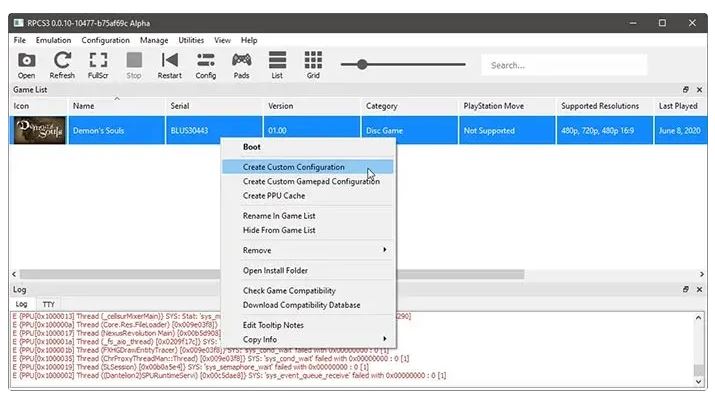
Task: Sort by the Name column header
Action: coord(116,106)
